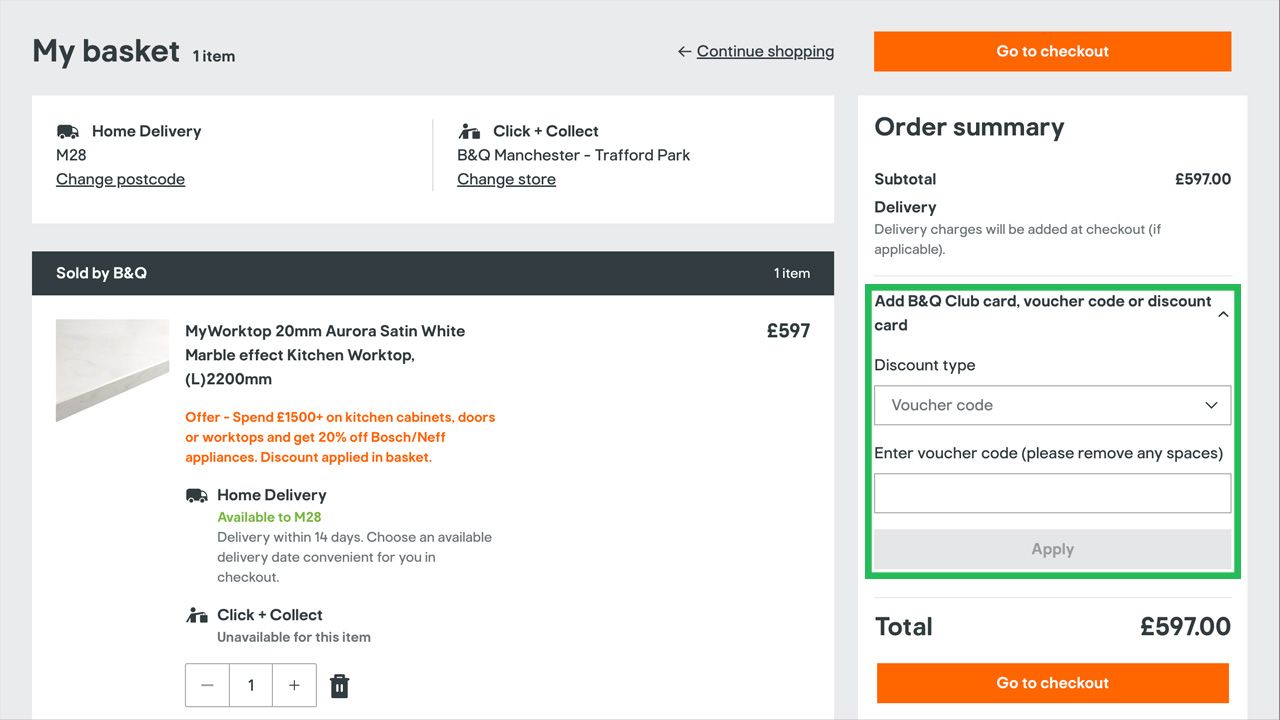
Task: Open the MyWorktop Aurora Satin White product title
Action: point(325,355)
